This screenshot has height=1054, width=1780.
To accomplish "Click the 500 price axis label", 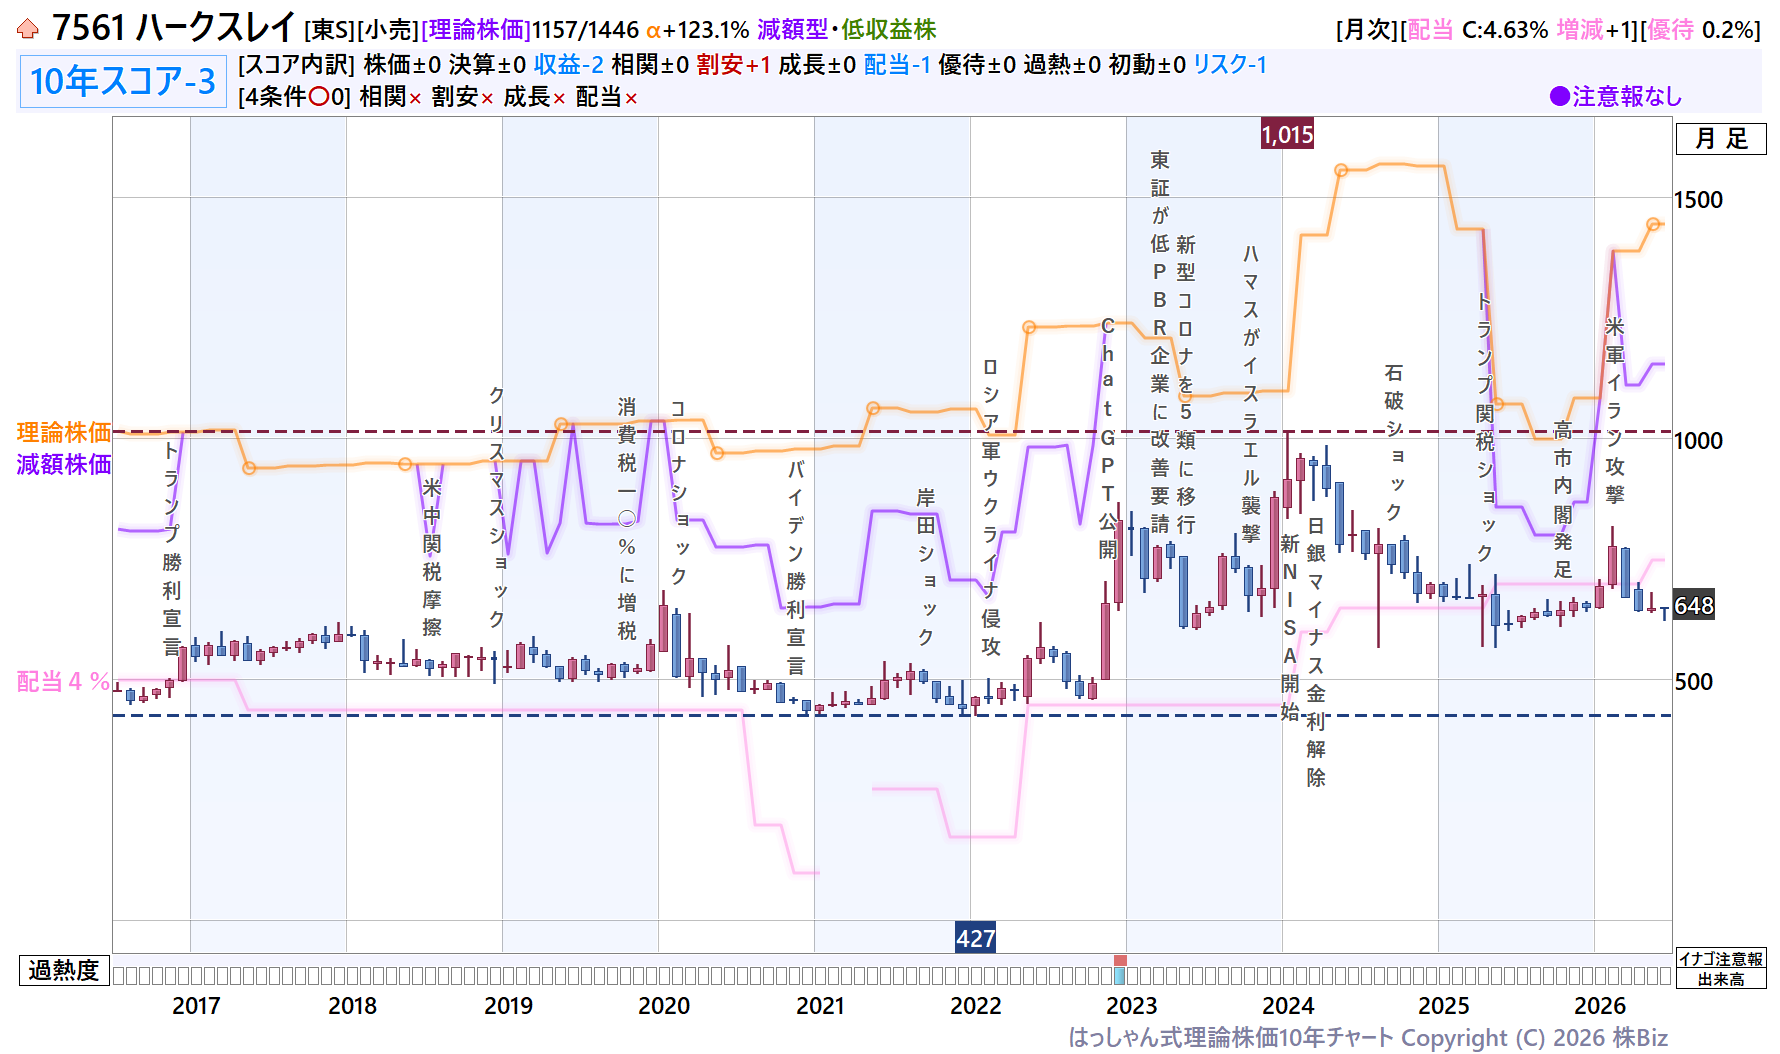I will (x=1693, y=682).
